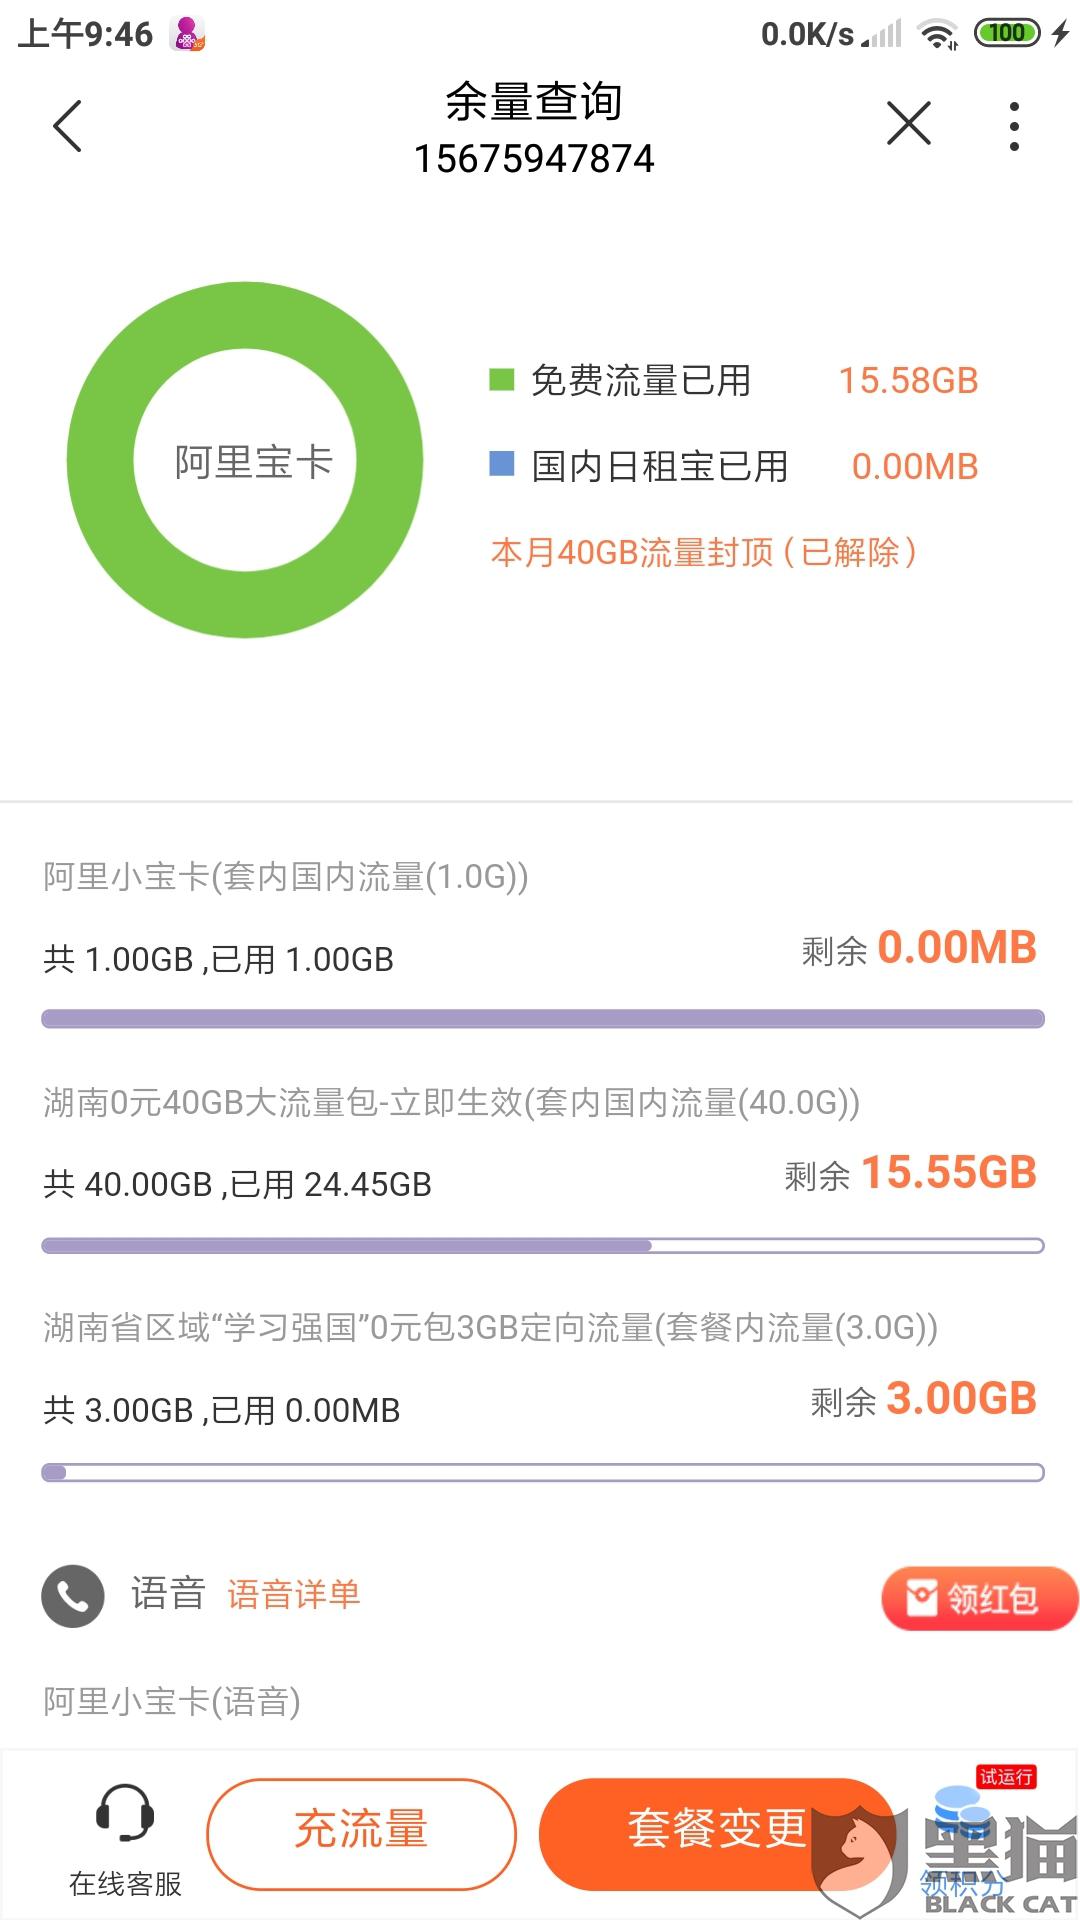The width and height of the screenshot is (1080, 1920).
Task: Tap the back arrow icon
Action: point(67,127)
